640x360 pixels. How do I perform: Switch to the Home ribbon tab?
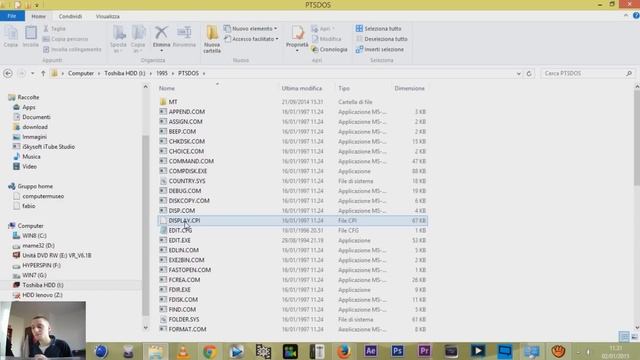click(x=38, y=16)
